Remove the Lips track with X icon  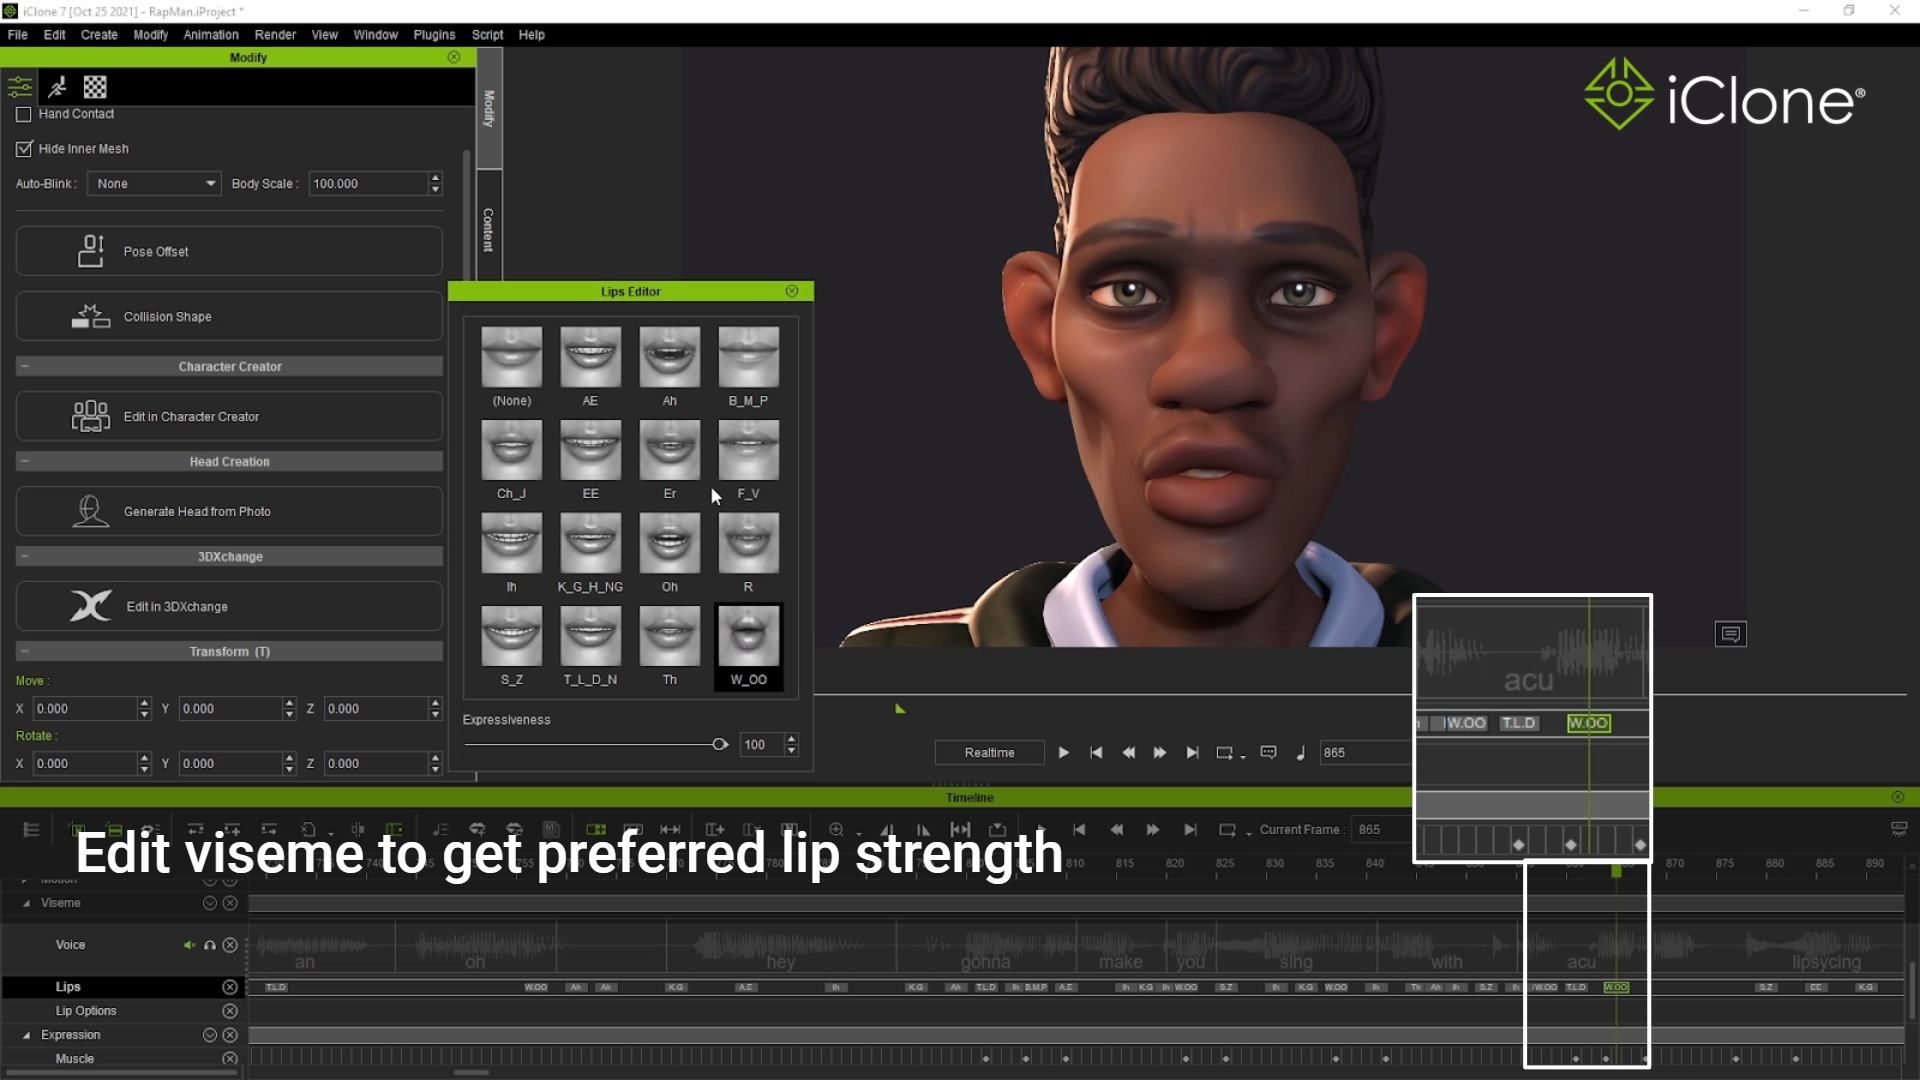click(x=230, y=987)
